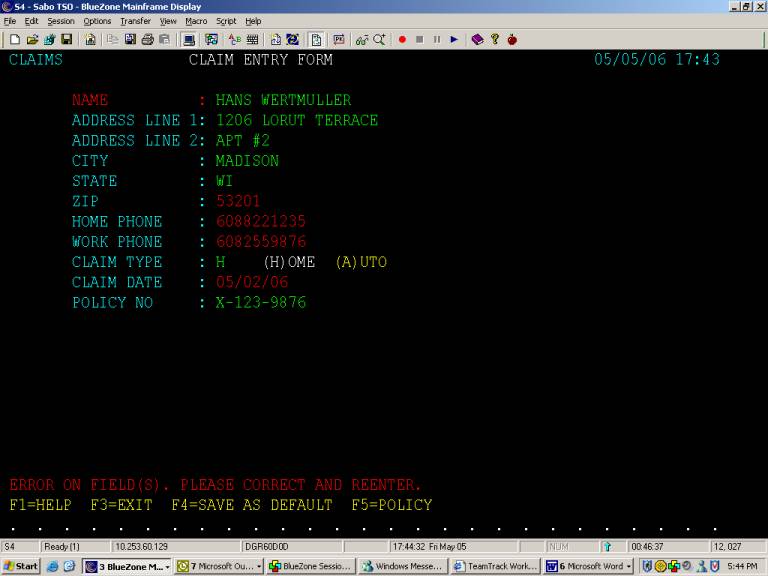The width and height of the screenshot is (768, 576).
Task: Click the Address Line 1 field value
Action: tap(297, 120)
